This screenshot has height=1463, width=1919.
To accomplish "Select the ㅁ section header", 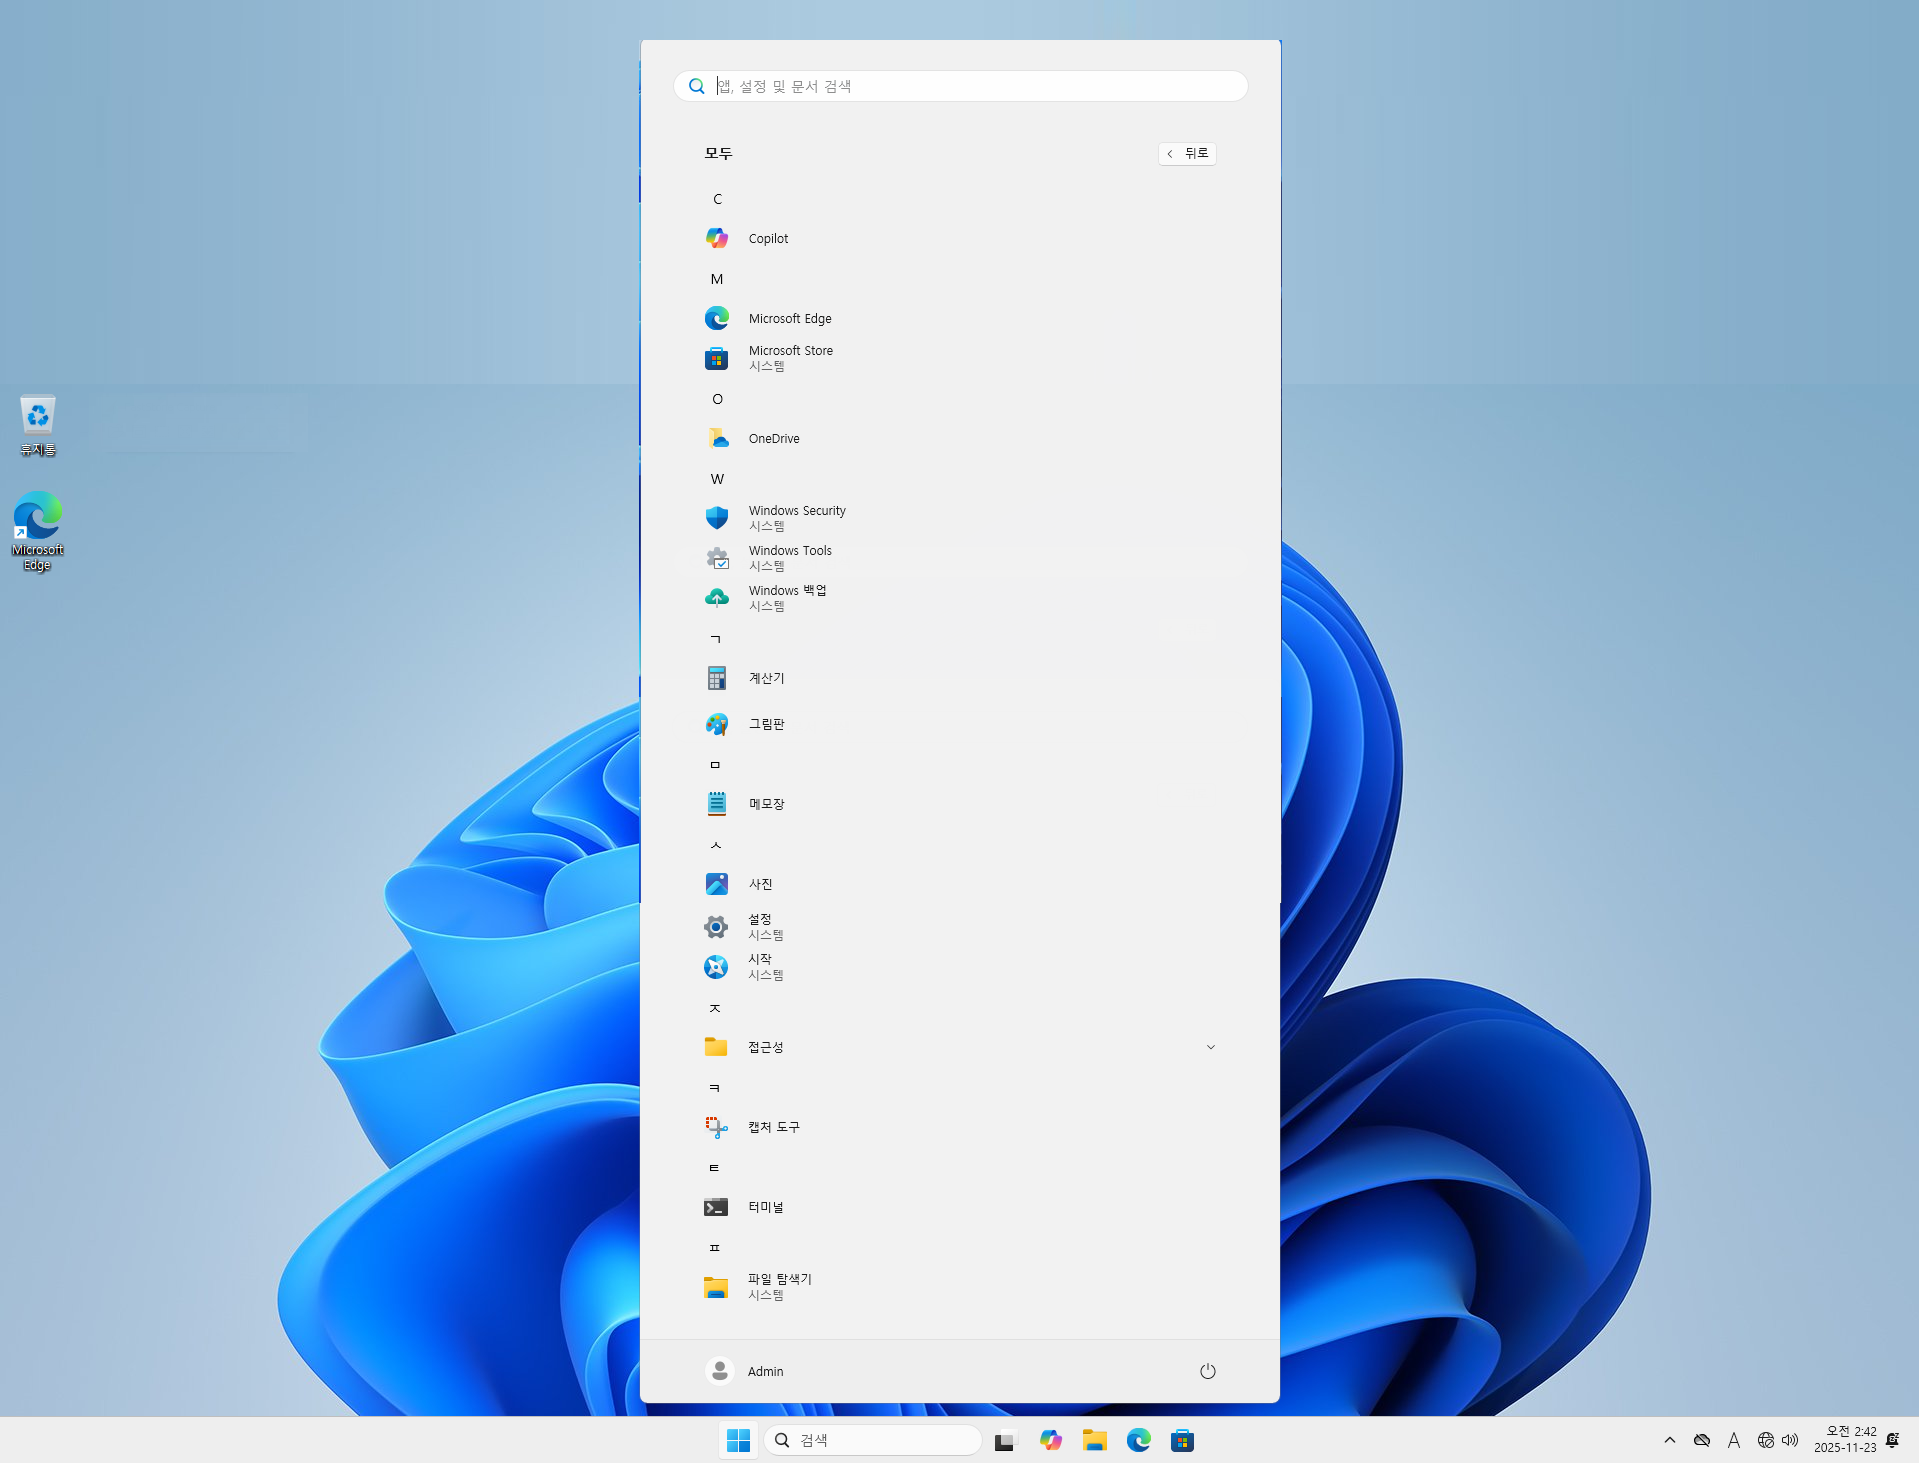I will [x=715, y=765].
